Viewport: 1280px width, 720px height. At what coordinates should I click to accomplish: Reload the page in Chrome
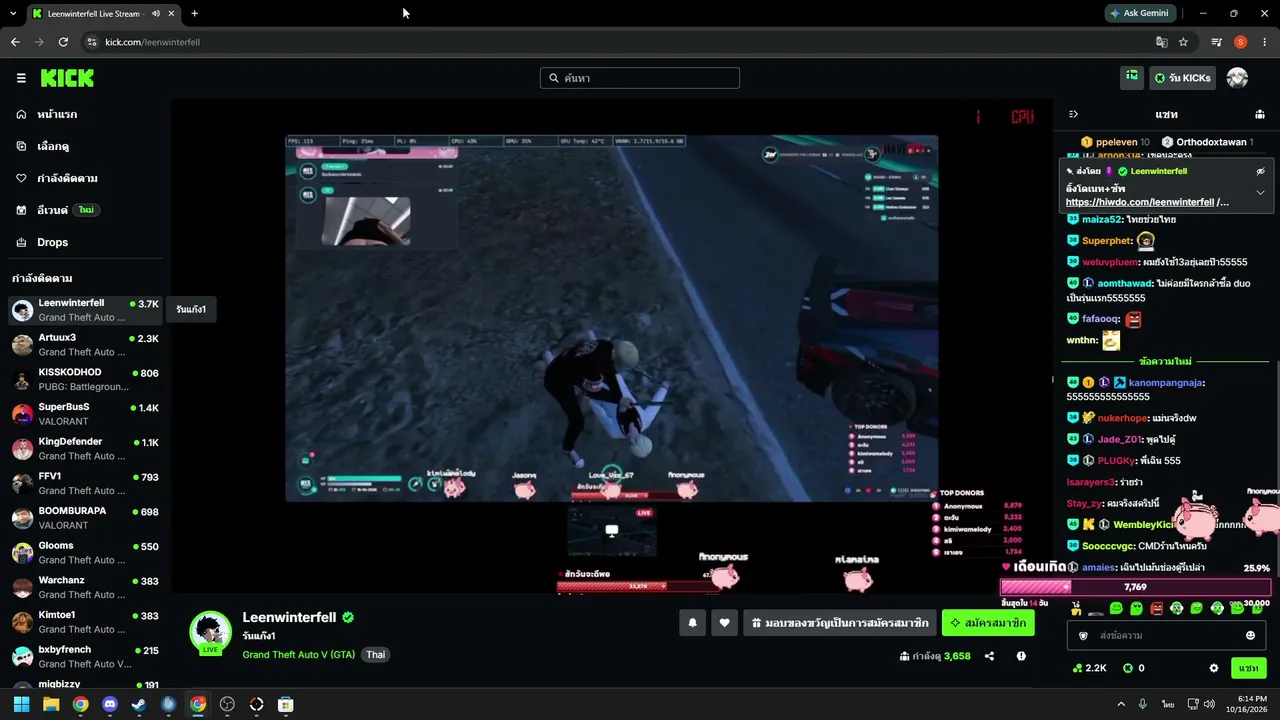tap(63, 42)
